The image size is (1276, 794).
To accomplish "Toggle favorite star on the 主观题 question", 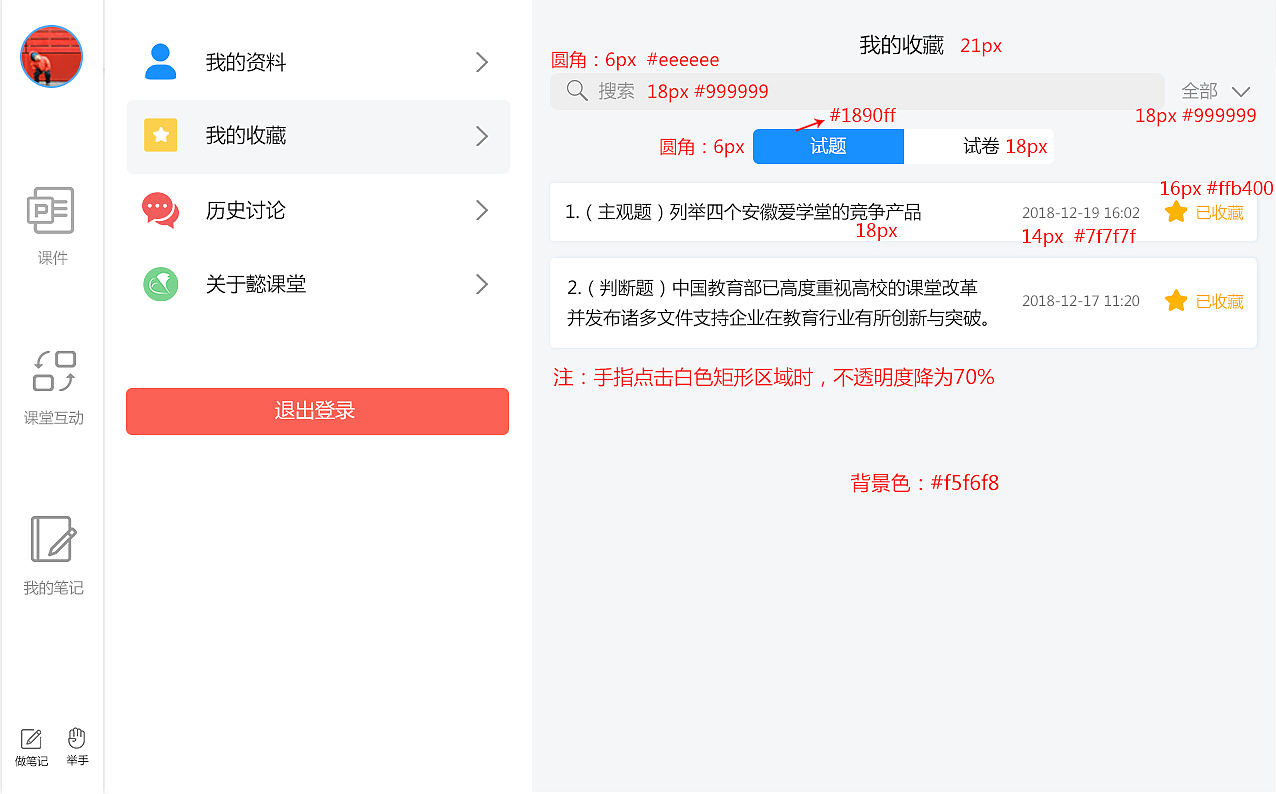I will 1176,212.
